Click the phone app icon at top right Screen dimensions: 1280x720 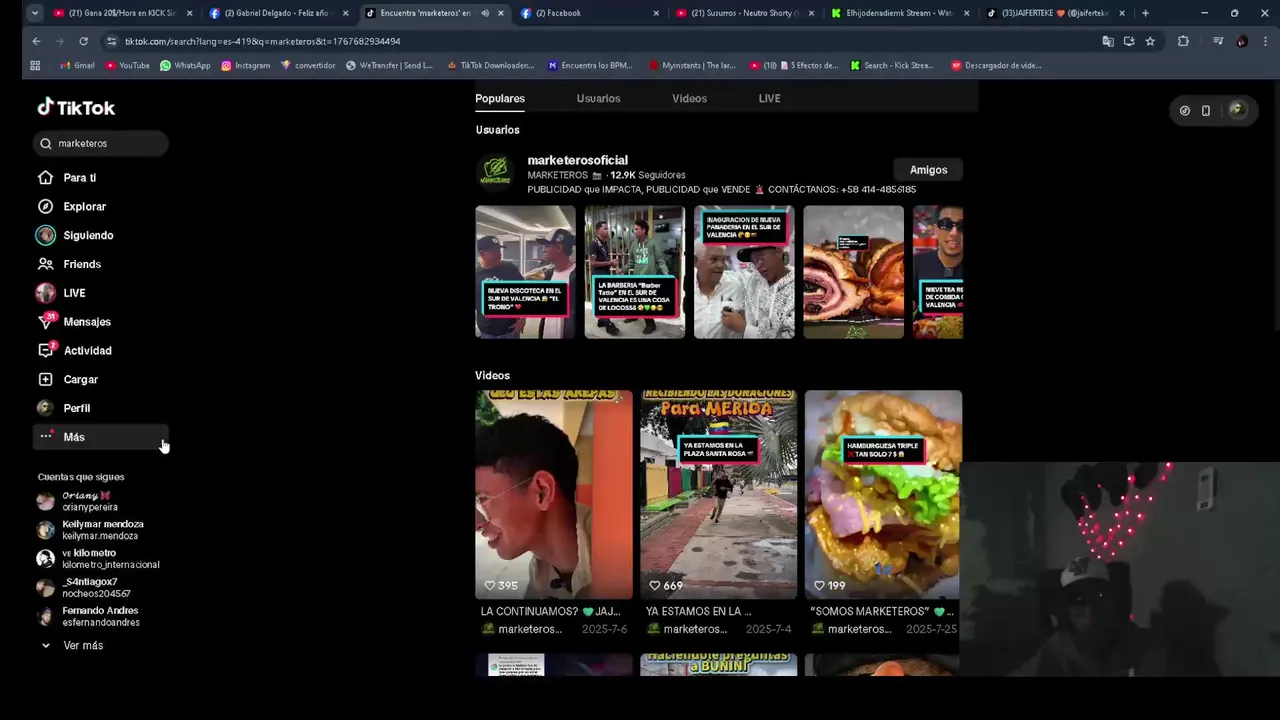pyautogui.click(x=1206, y=111)
